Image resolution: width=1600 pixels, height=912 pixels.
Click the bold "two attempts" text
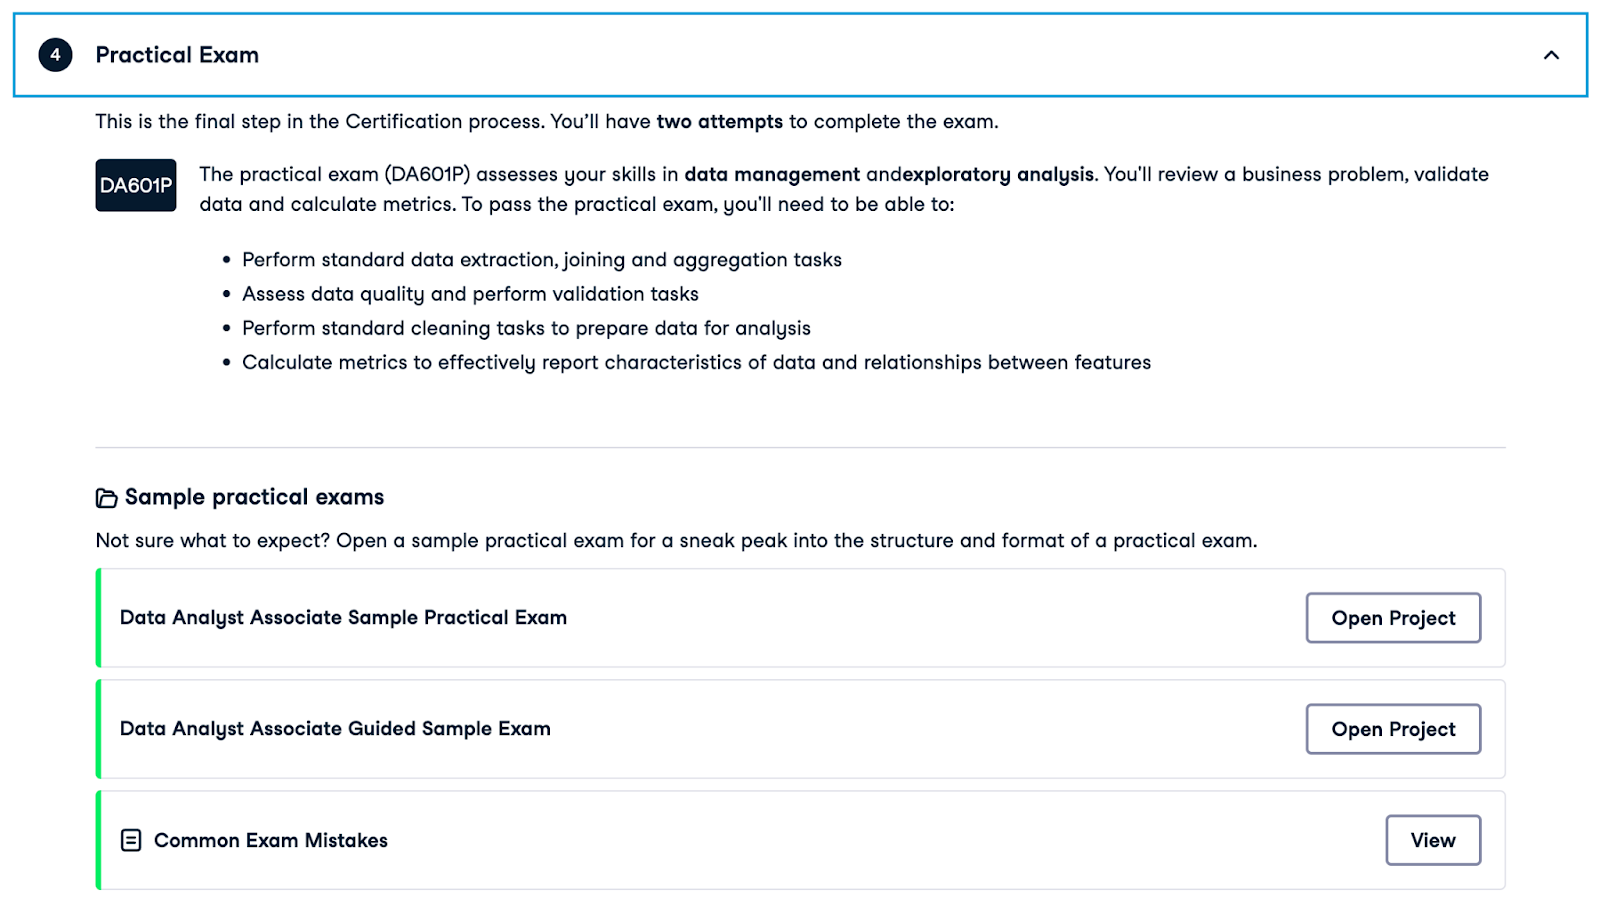tap(719, 122)
